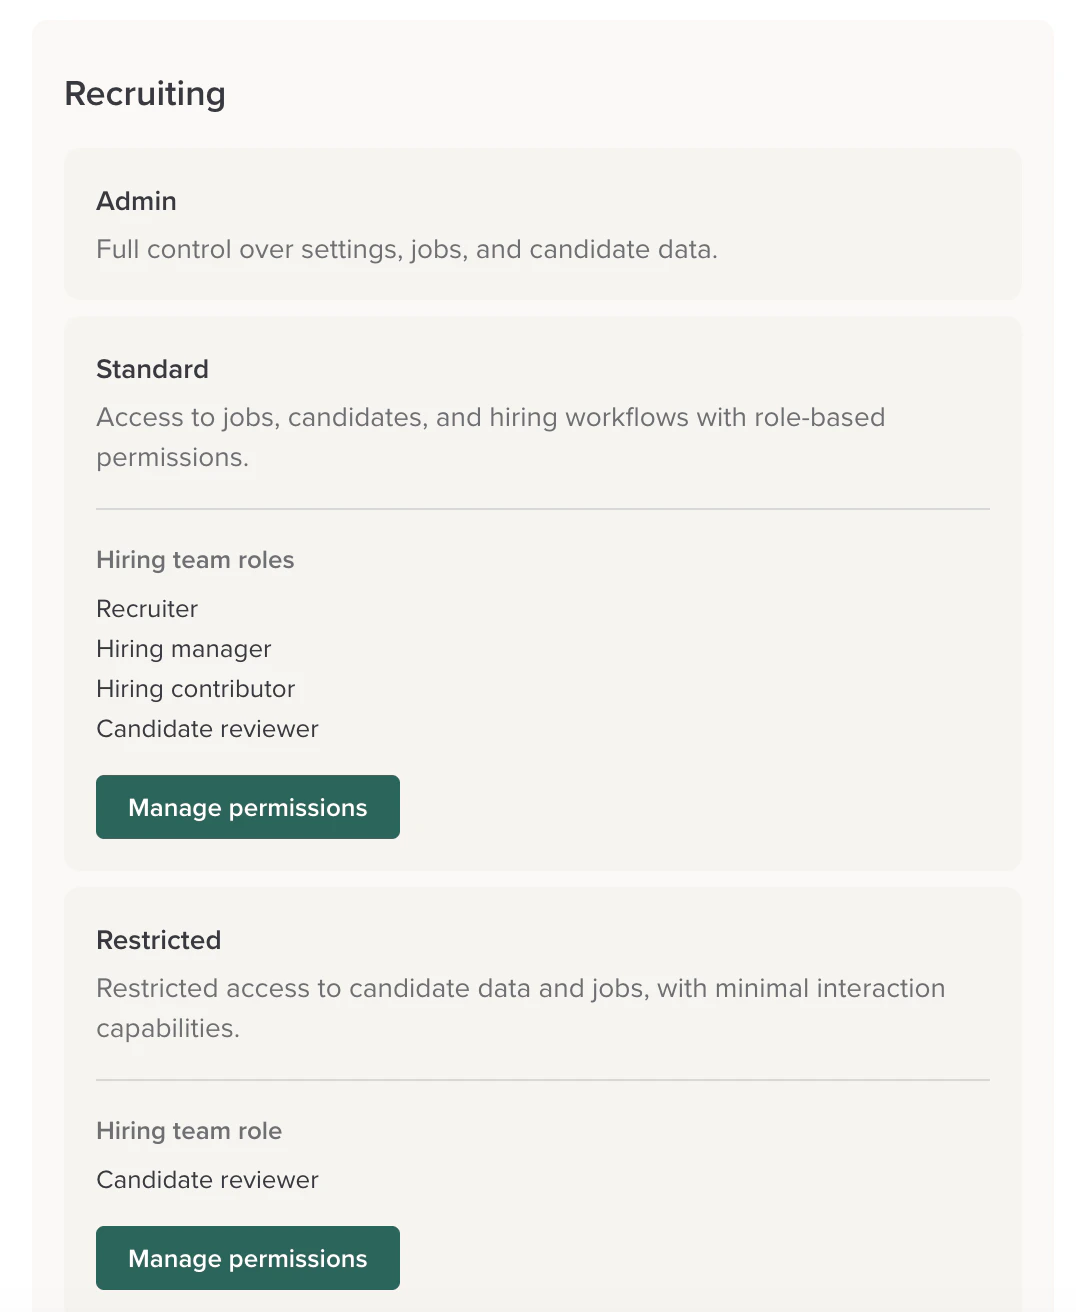Select the Admin access level title

tap(136, 201)
